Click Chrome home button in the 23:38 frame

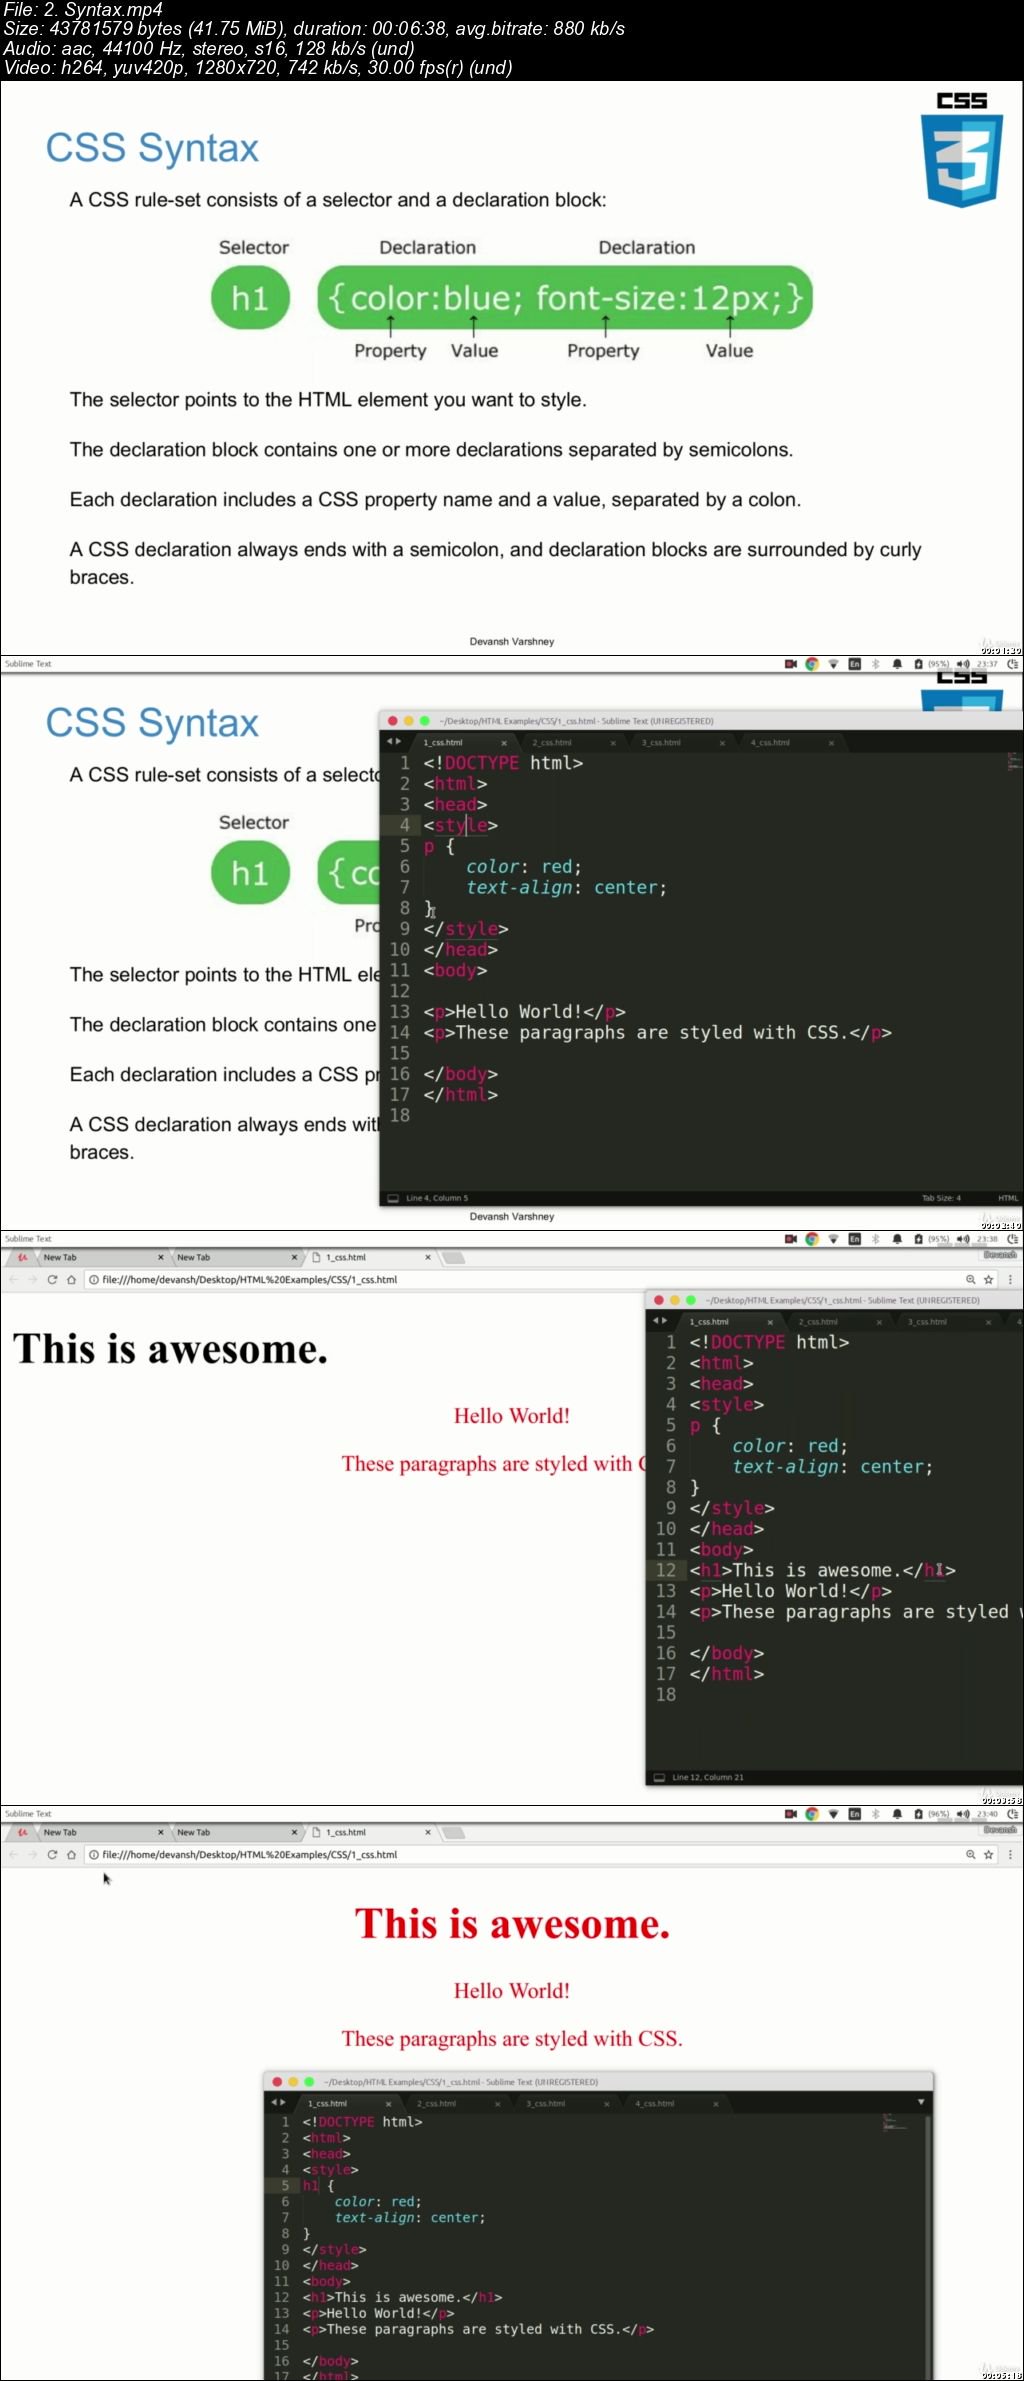coord(71,1279)
